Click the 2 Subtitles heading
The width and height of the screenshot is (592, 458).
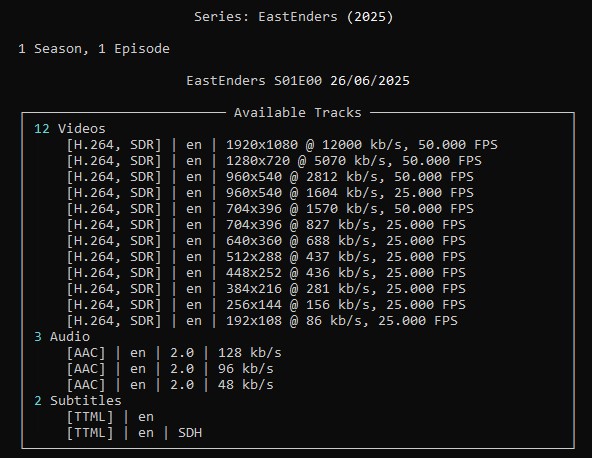[x=78, y=401]
